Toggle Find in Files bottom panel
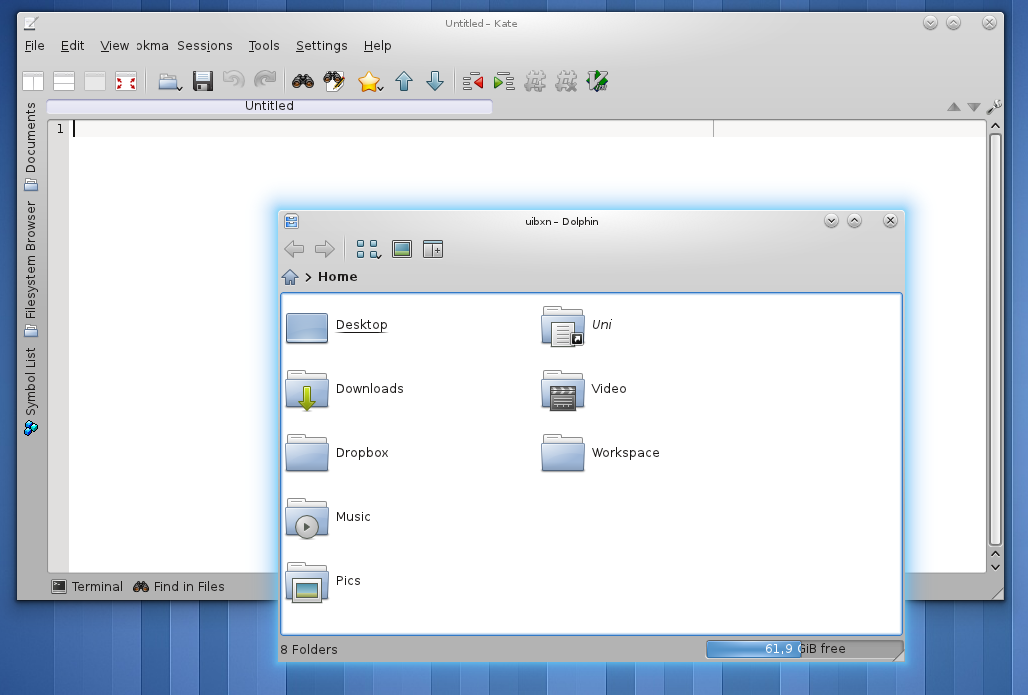 tap(178, 586)
